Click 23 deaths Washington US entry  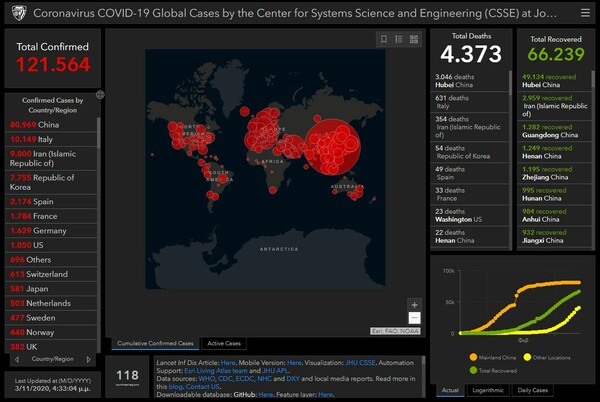[470, 215]
